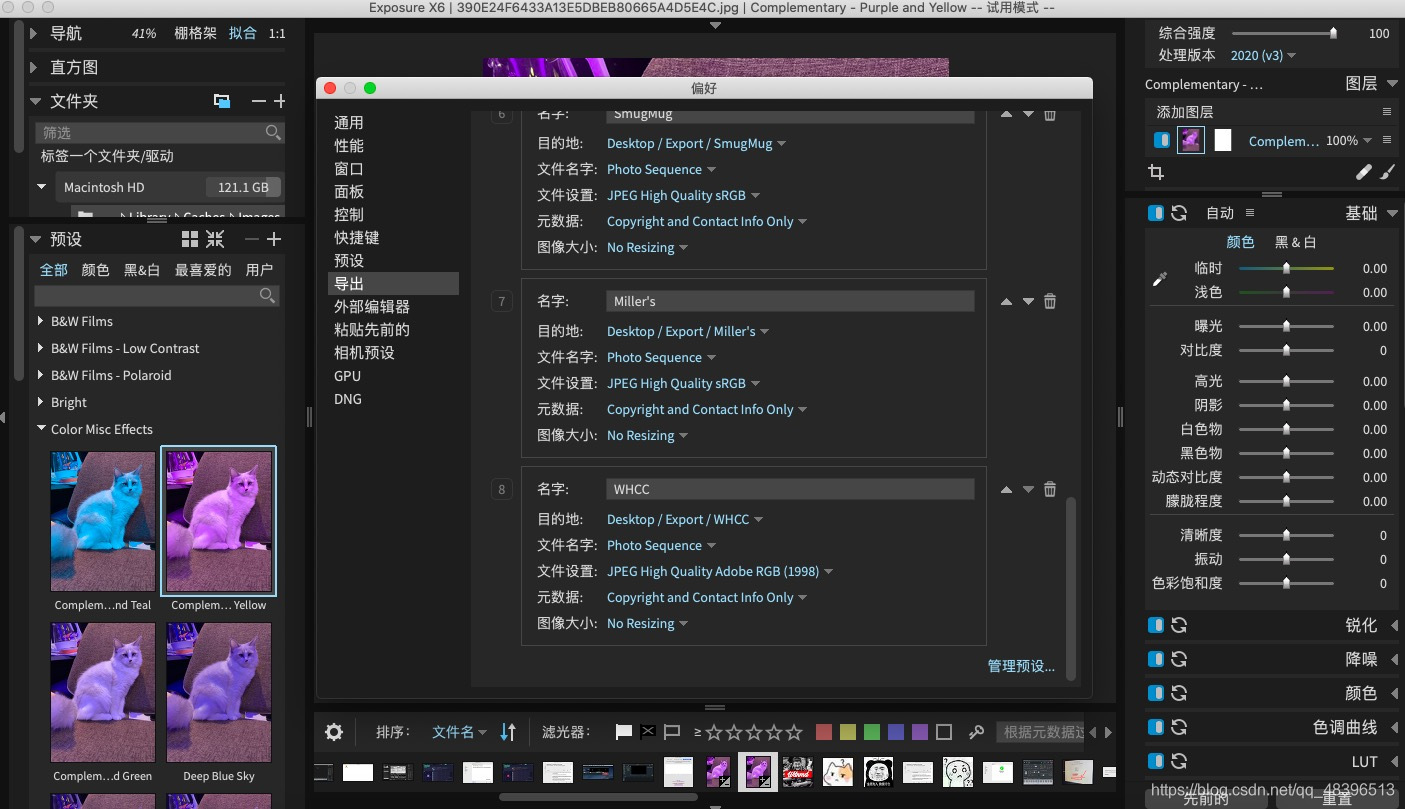Toggle the Color panel switch
Image resolution: width=1405 pixels, height=809 pixels.
[x=1156, y=693]
